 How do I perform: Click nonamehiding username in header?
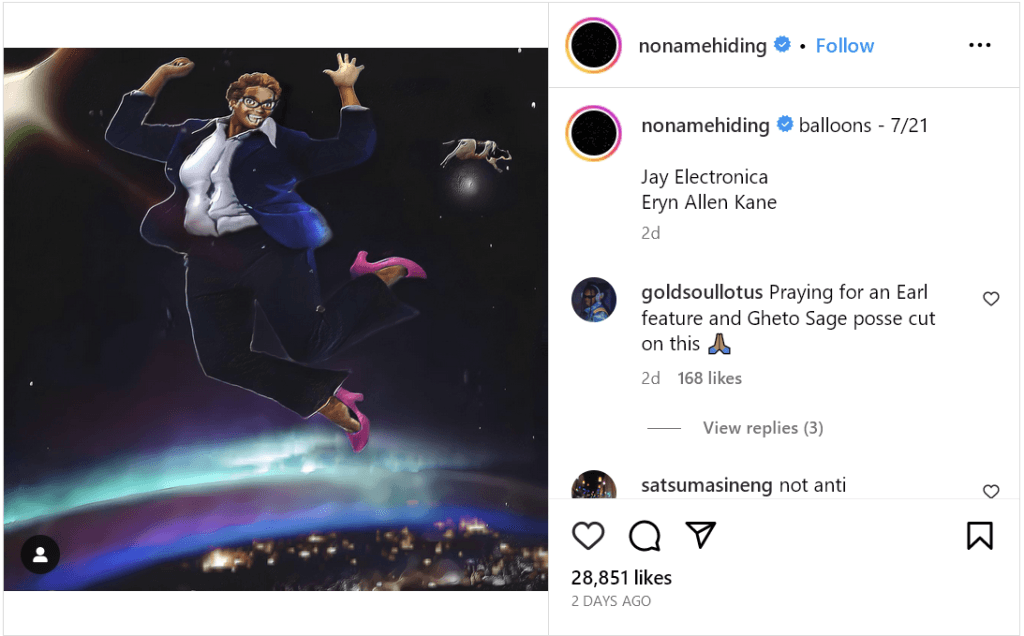pos(702,46)
